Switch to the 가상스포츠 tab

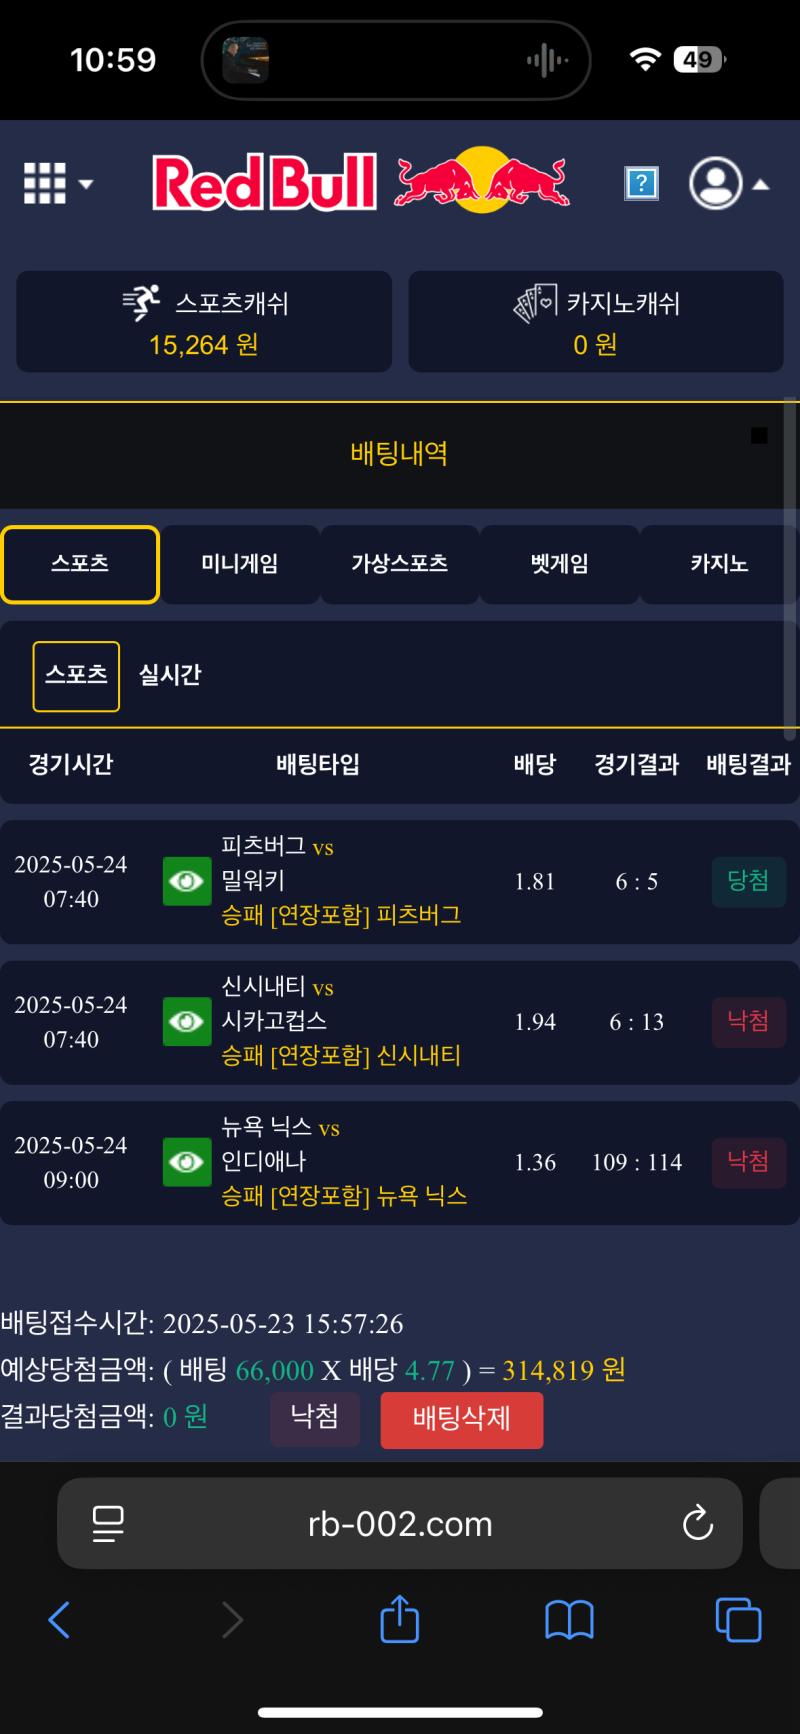tap(400, 564)
